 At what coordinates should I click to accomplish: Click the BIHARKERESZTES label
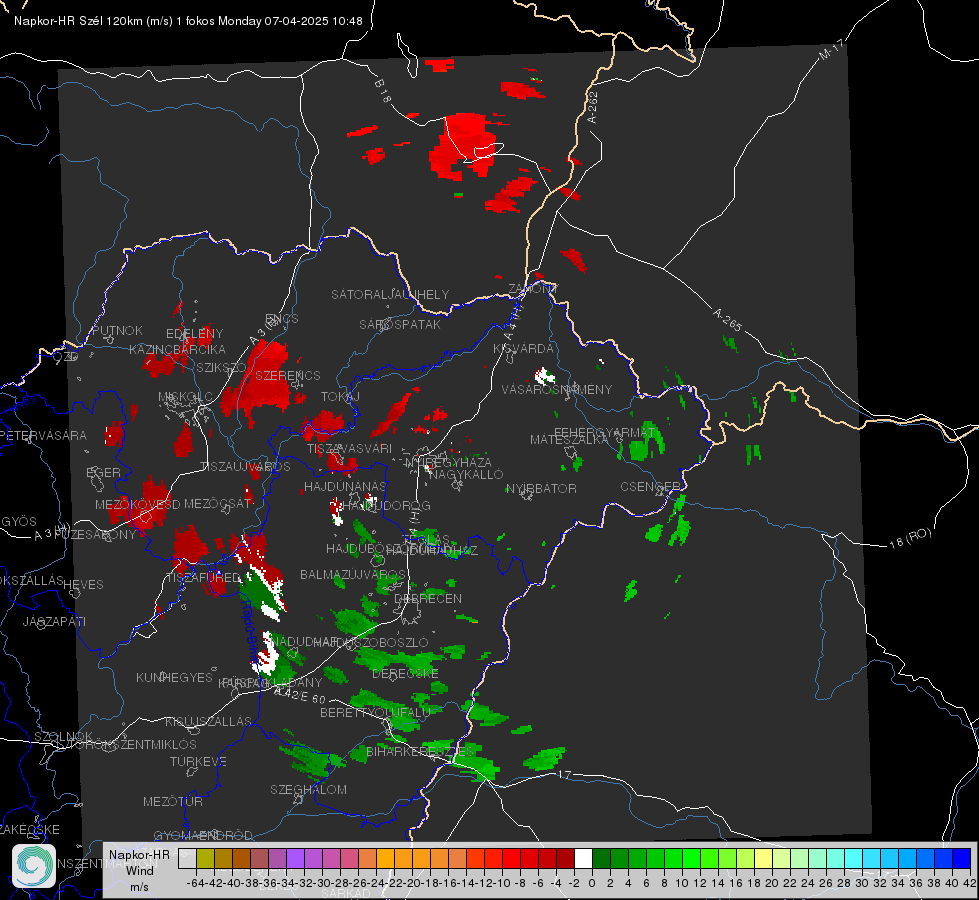[420, 751]
